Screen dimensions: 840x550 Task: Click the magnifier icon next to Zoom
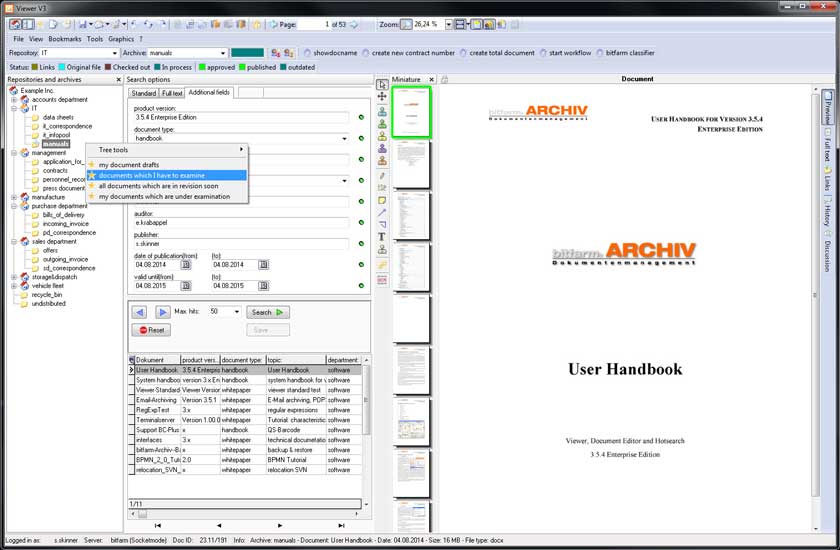[406, 24]
